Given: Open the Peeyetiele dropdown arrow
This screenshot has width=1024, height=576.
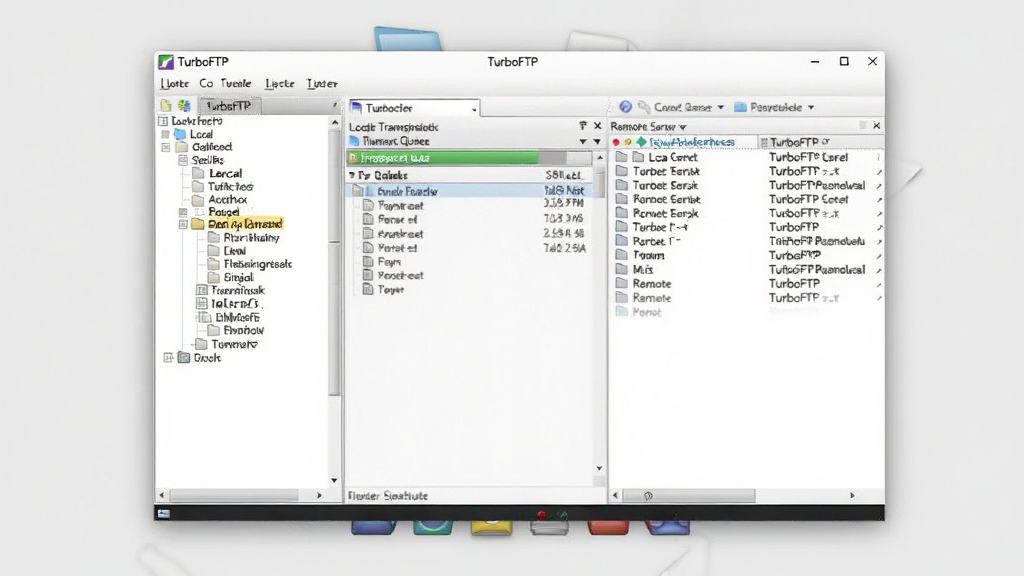Looking at the screenshot, I should [811, 107].
